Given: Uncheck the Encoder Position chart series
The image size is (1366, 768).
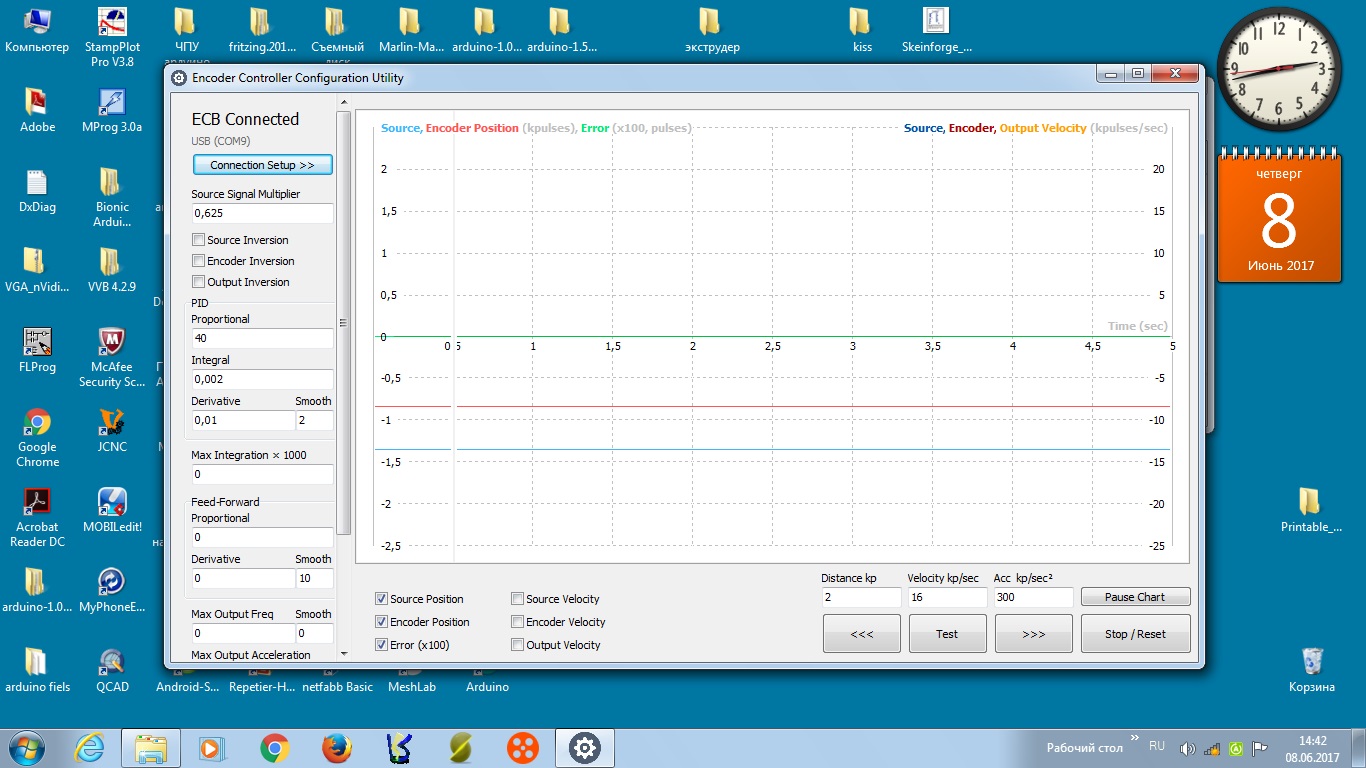Looking at the screenshot, I should click(381, 622).
